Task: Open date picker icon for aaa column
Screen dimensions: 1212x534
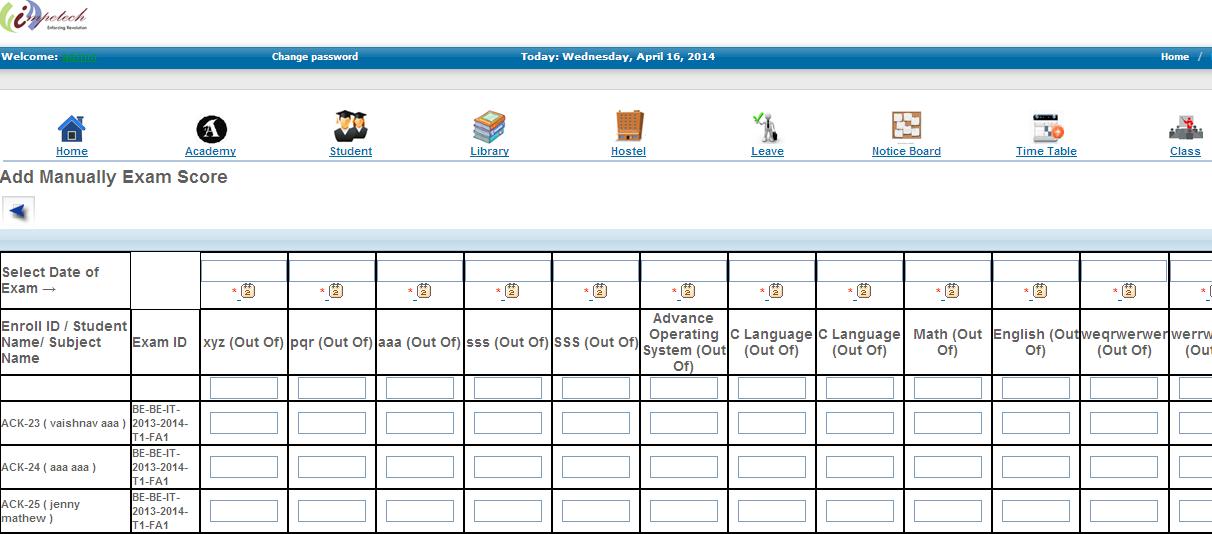Action: pyautogui.click(x=424, y=291)
